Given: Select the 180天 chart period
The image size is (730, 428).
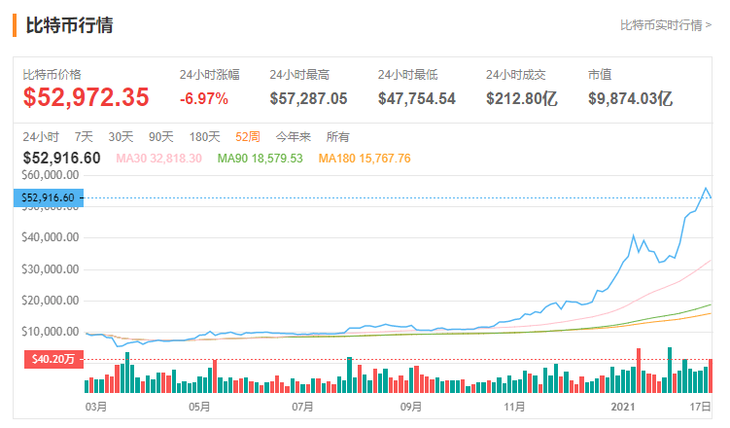Looking at the screenshot, I should click(205, 137).
